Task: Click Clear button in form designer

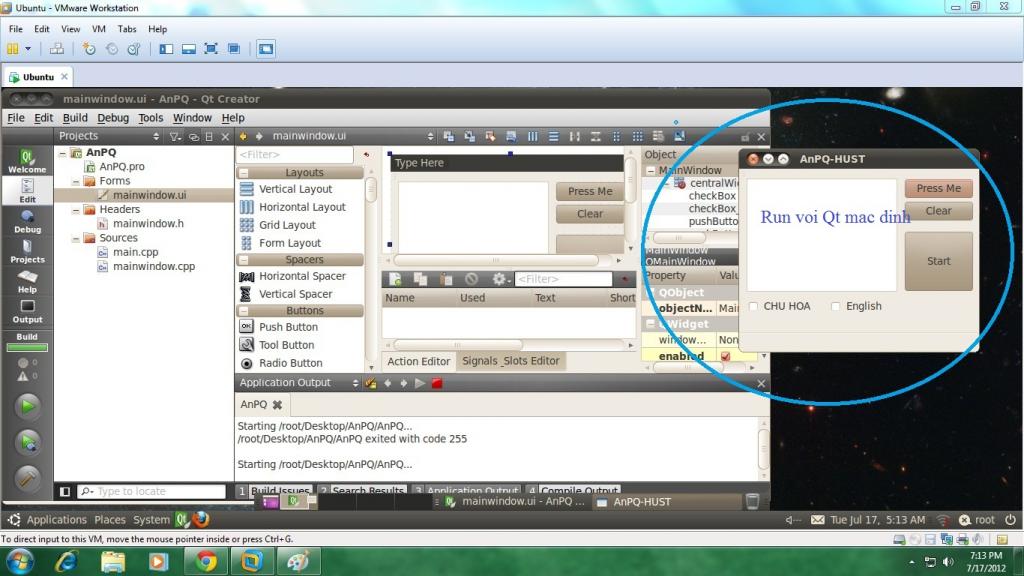Action: (590, 214)
